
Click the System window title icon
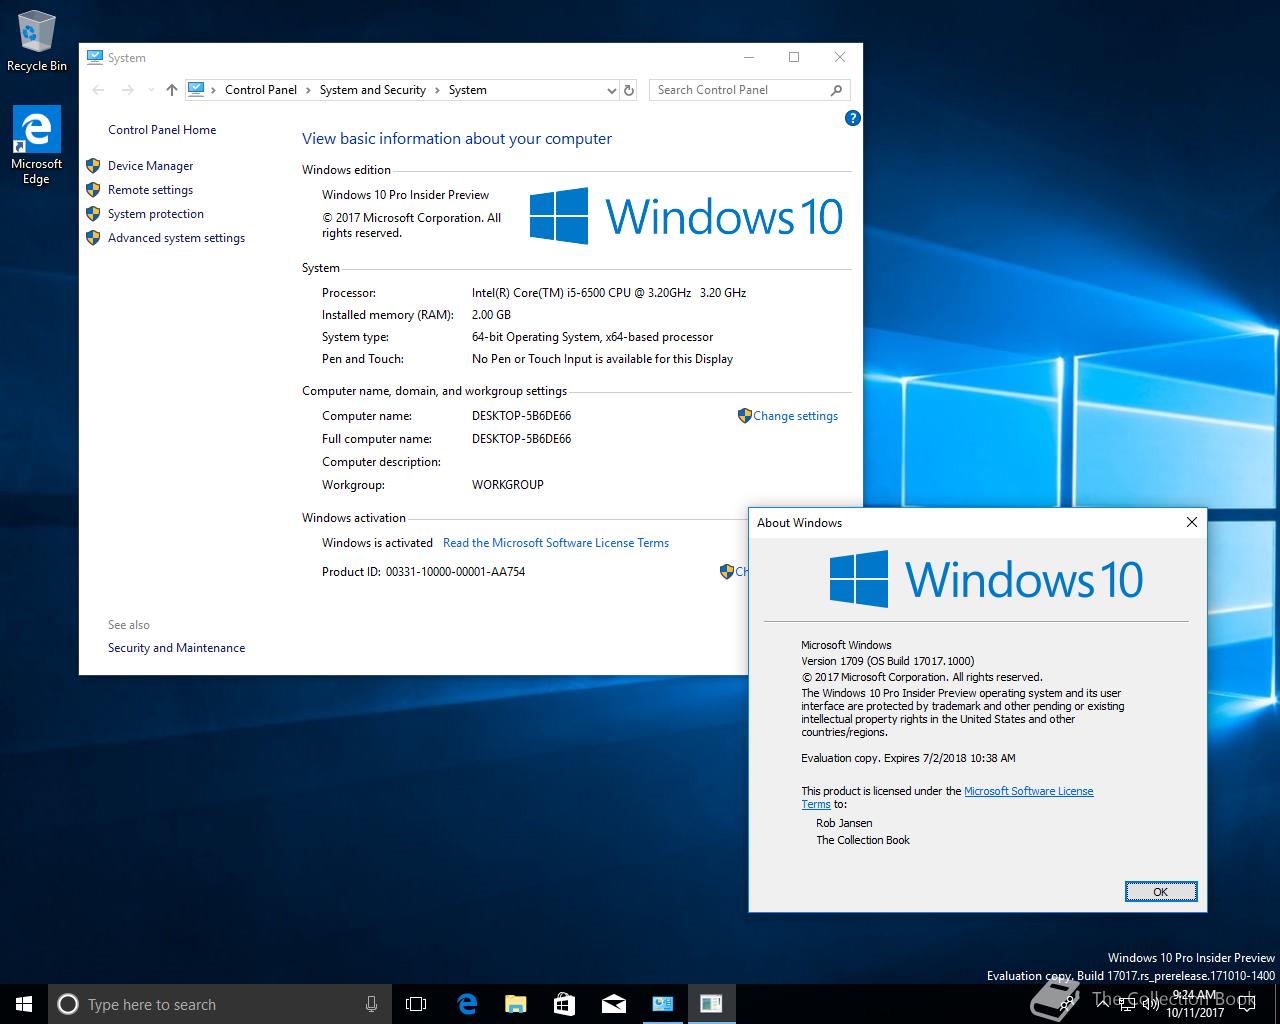click(94, 57)
